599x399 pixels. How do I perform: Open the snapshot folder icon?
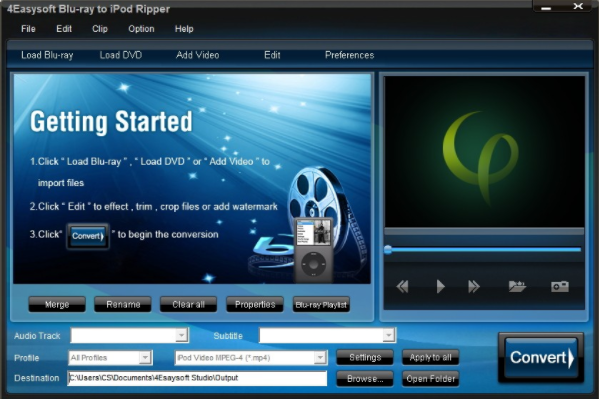[517, 286]
